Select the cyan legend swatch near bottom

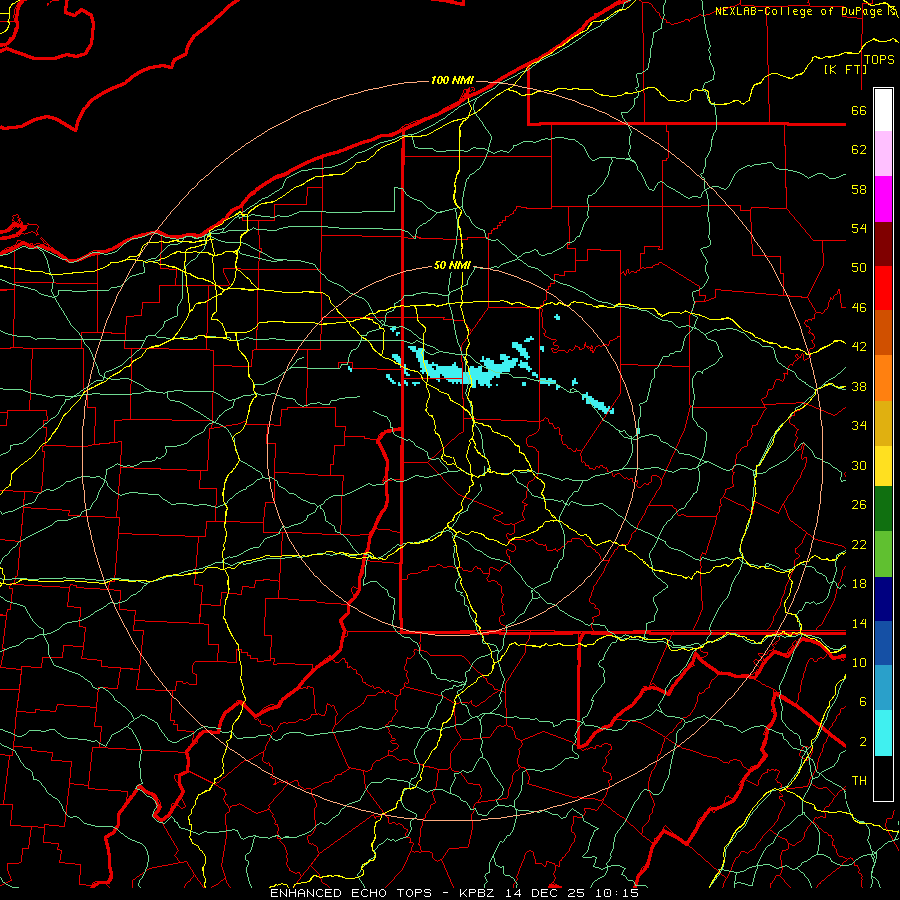coord(883,733)
